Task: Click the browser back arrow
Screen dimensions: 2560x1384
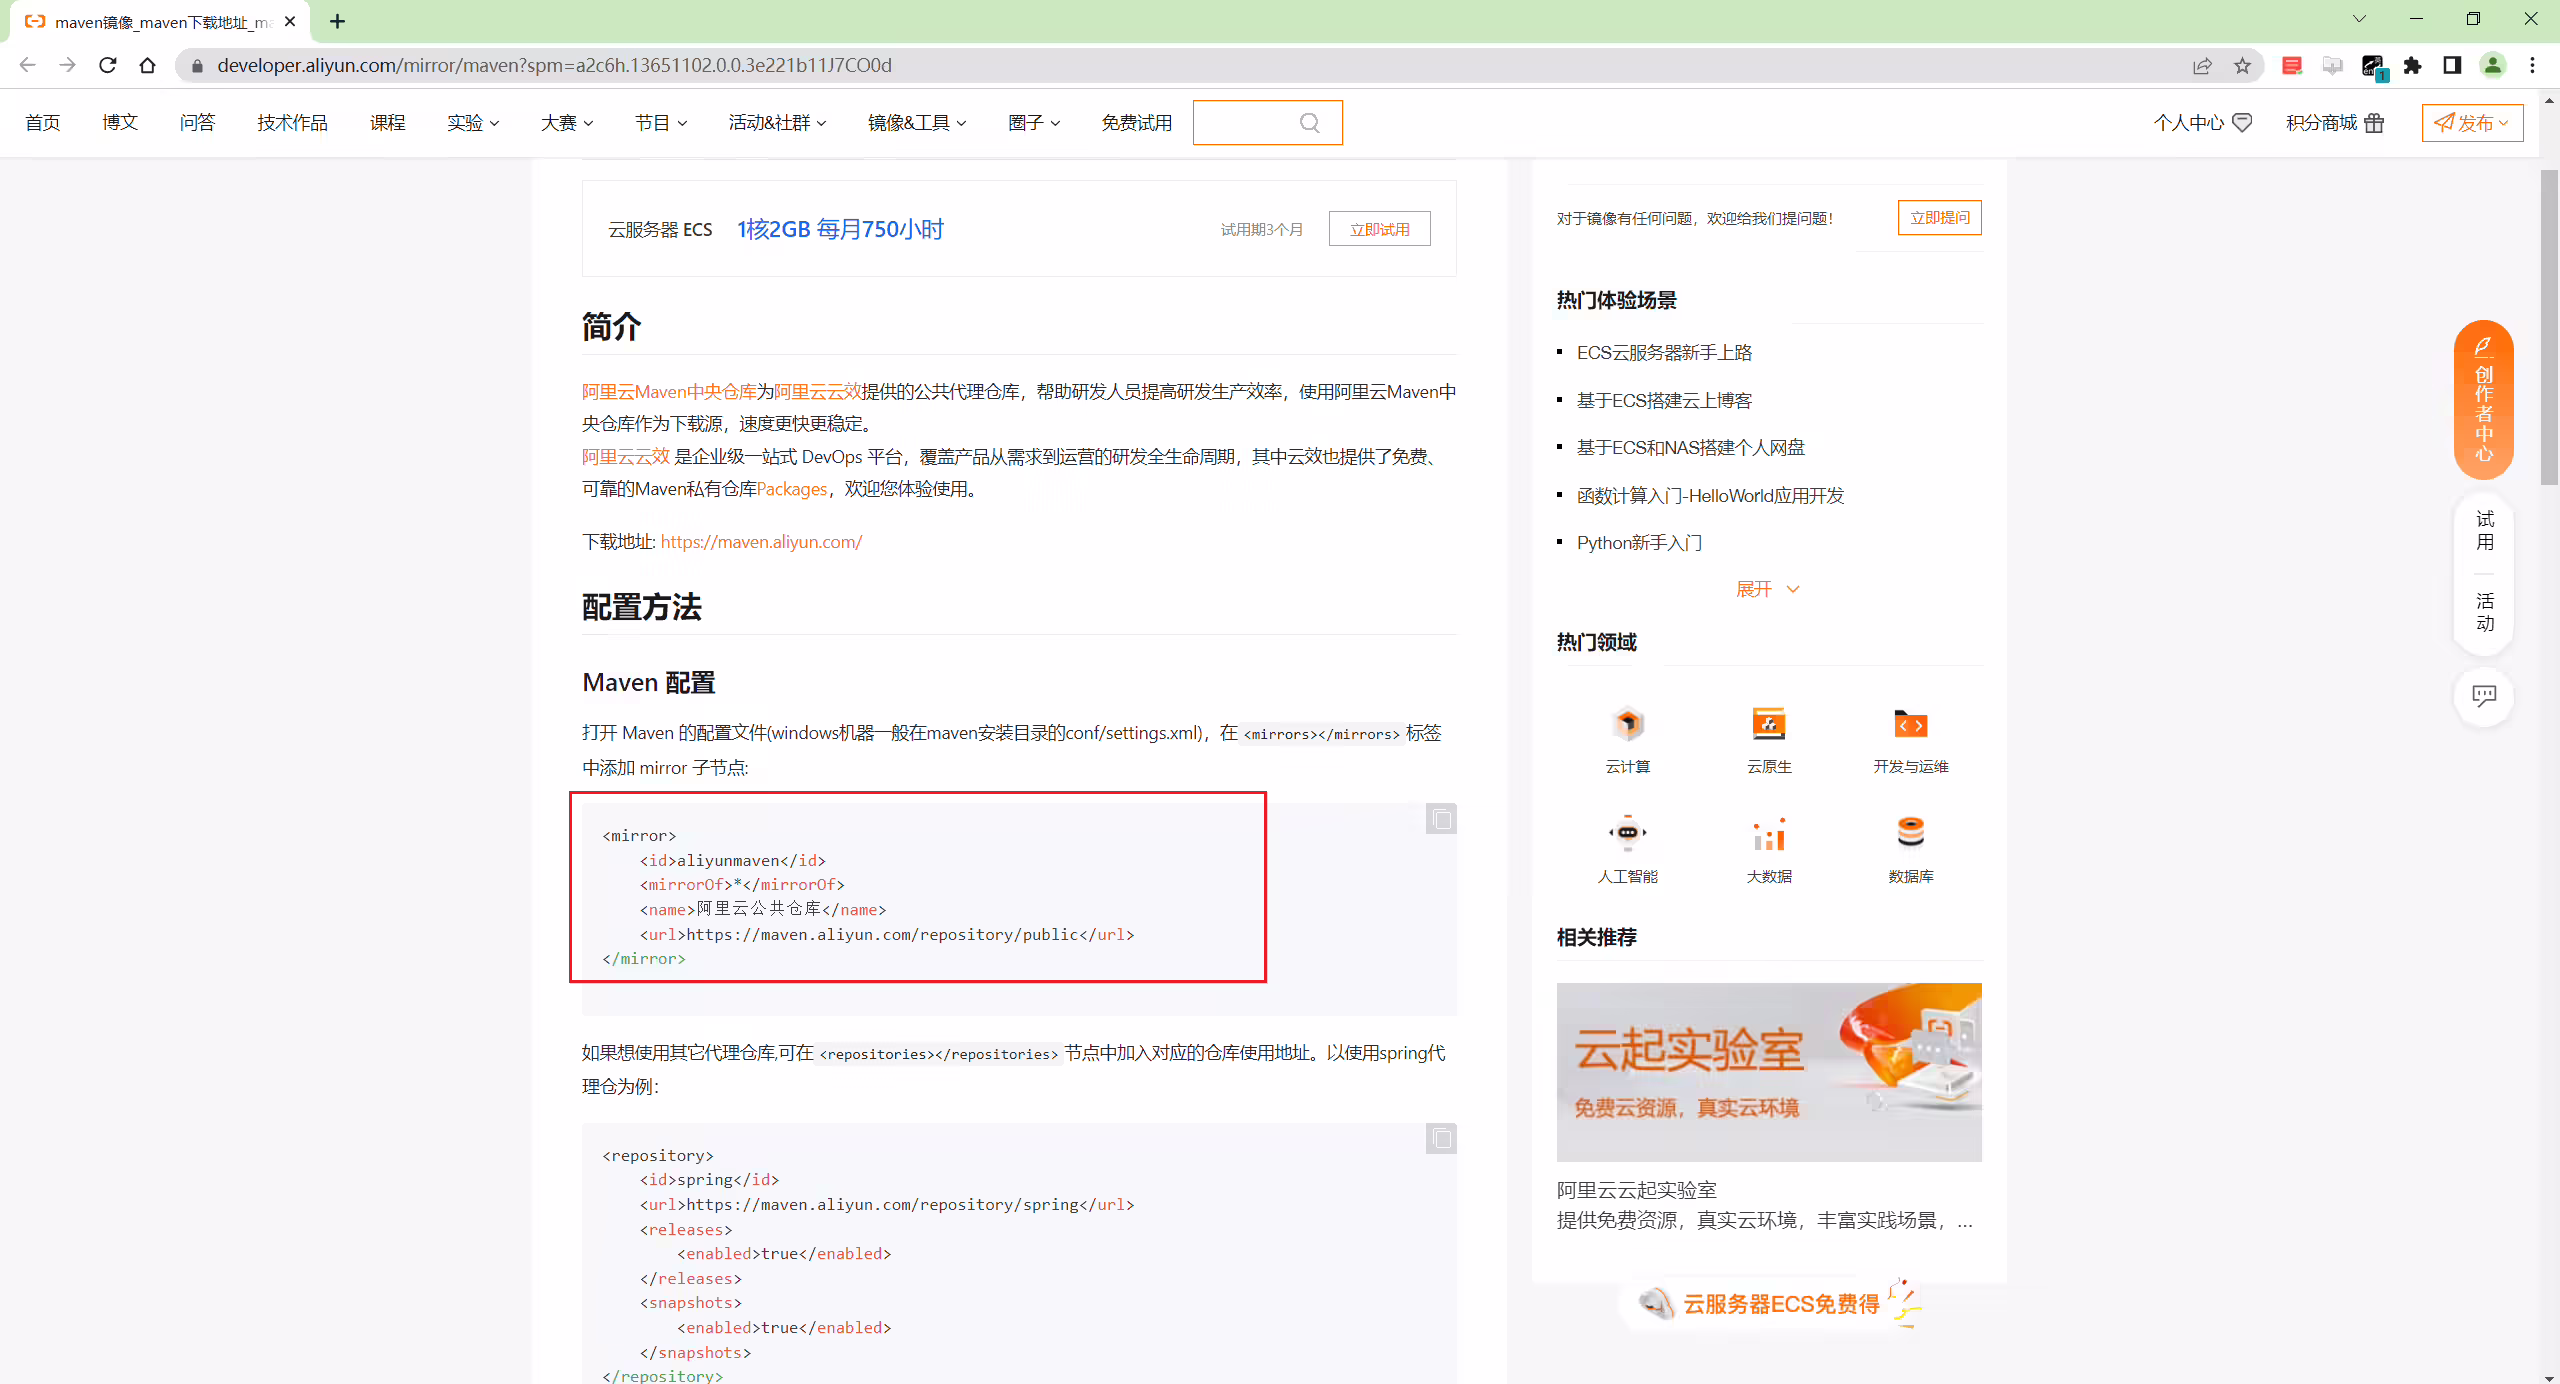Action: pos(27,65)
